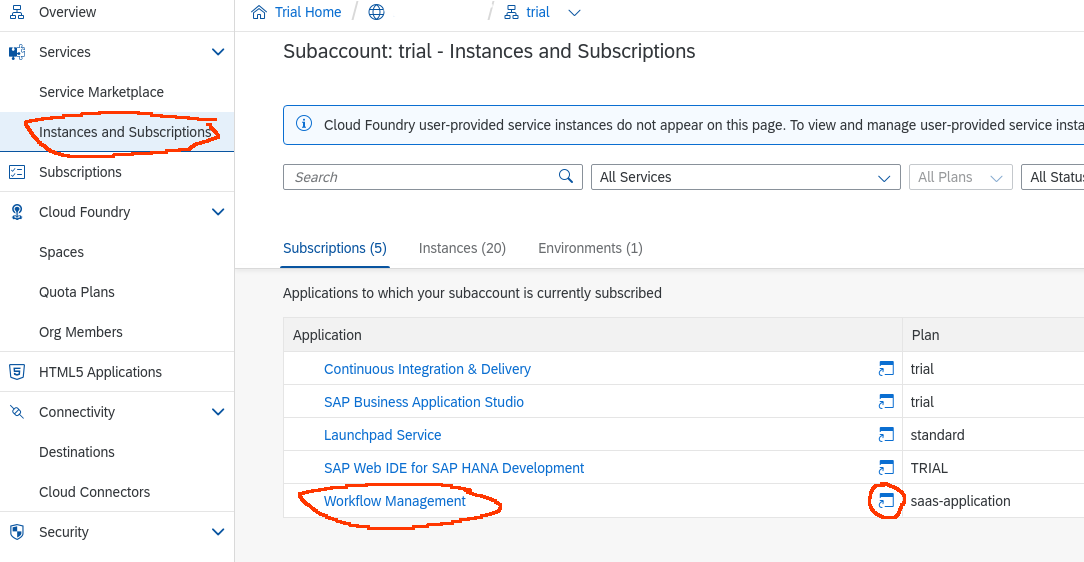Launch SAP Web IDE via go-to-application icon

pyautogui.click(x=886, y=468)
